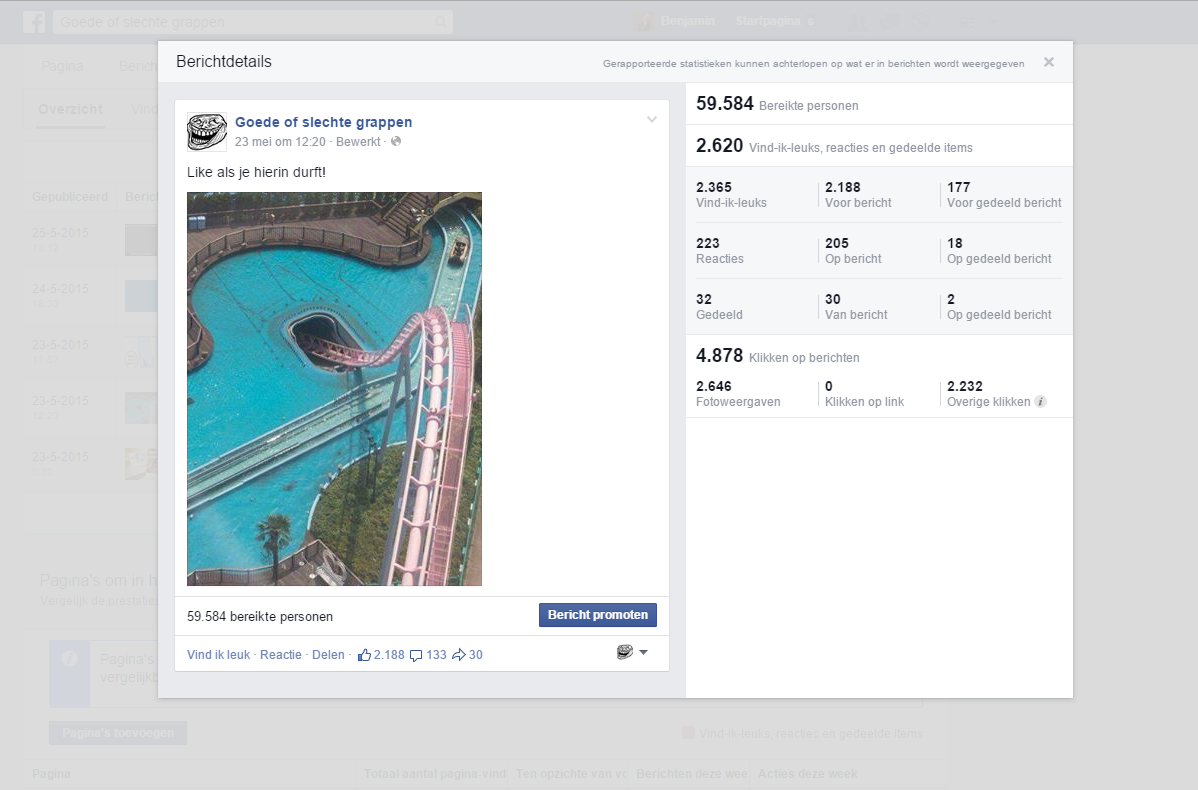The width and height of the screenshot is (1198, 790).
Task: Close the Berichtdetails dialog
Action: point(1049,63)
